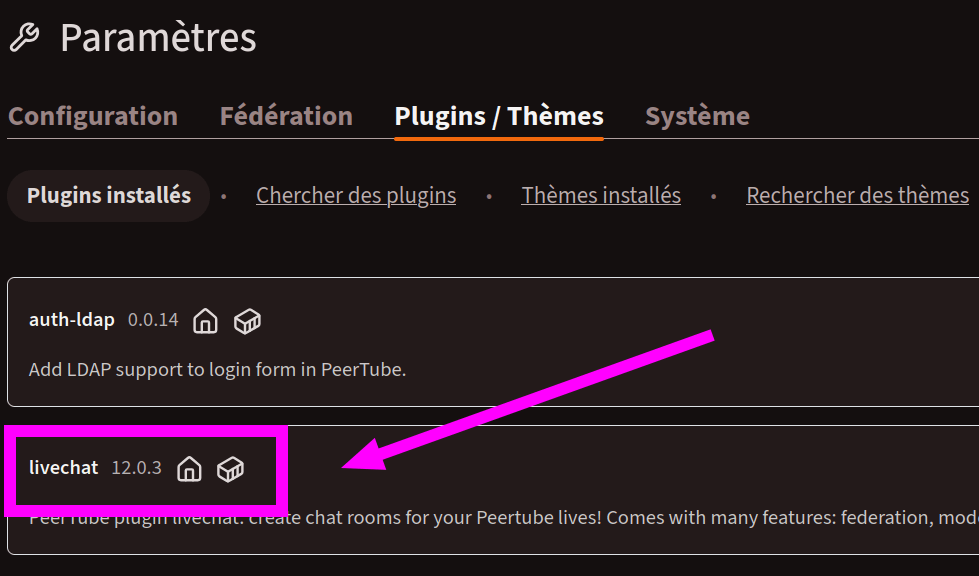Open the auth-ldap npm package icon
The height and width of the screenshot is (576, 979).
coord(247,321)
